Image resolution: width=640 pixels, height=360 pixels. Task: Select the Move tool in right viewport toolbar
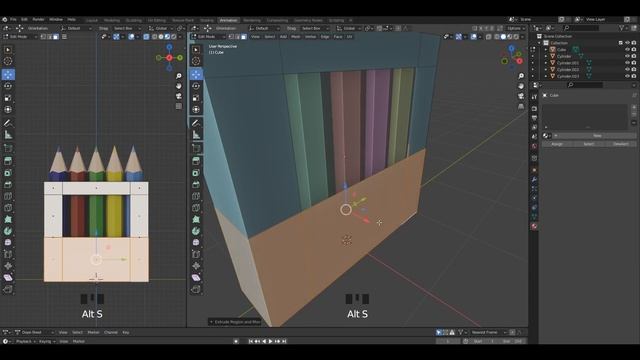(196, 74)
